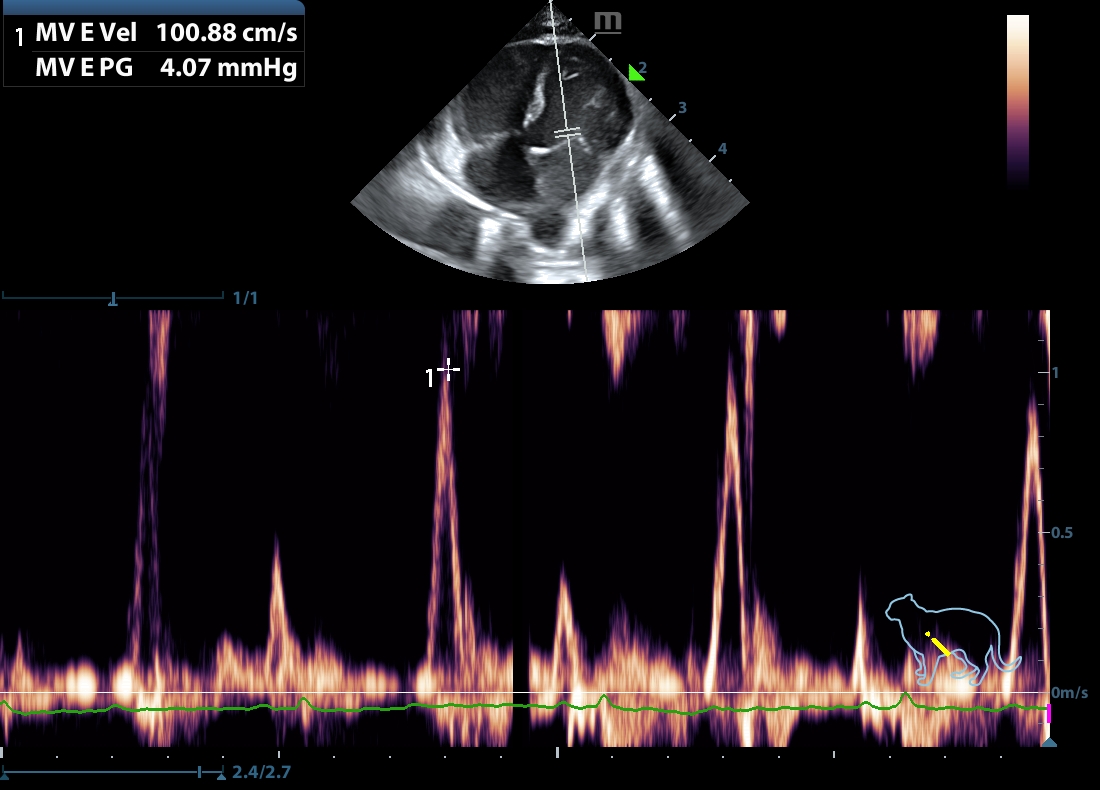Click depth marker 3 on sector scale
1100x790 pixels.
pos(682,107)
